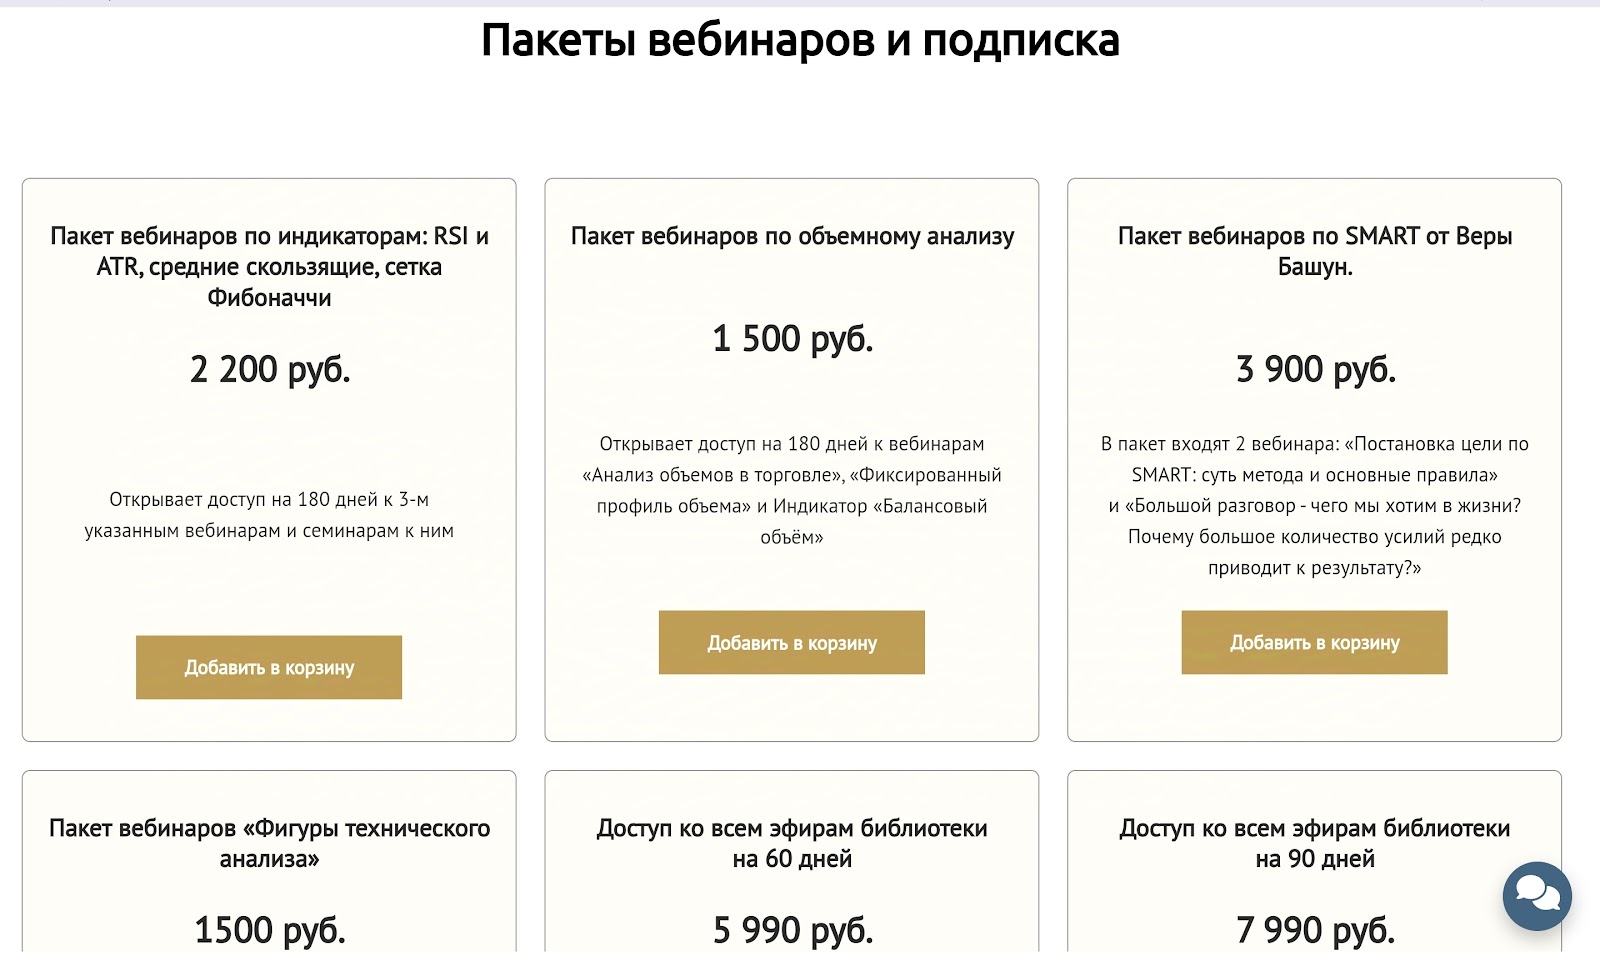Click the 2 200 руб. price

click(270, 369)
